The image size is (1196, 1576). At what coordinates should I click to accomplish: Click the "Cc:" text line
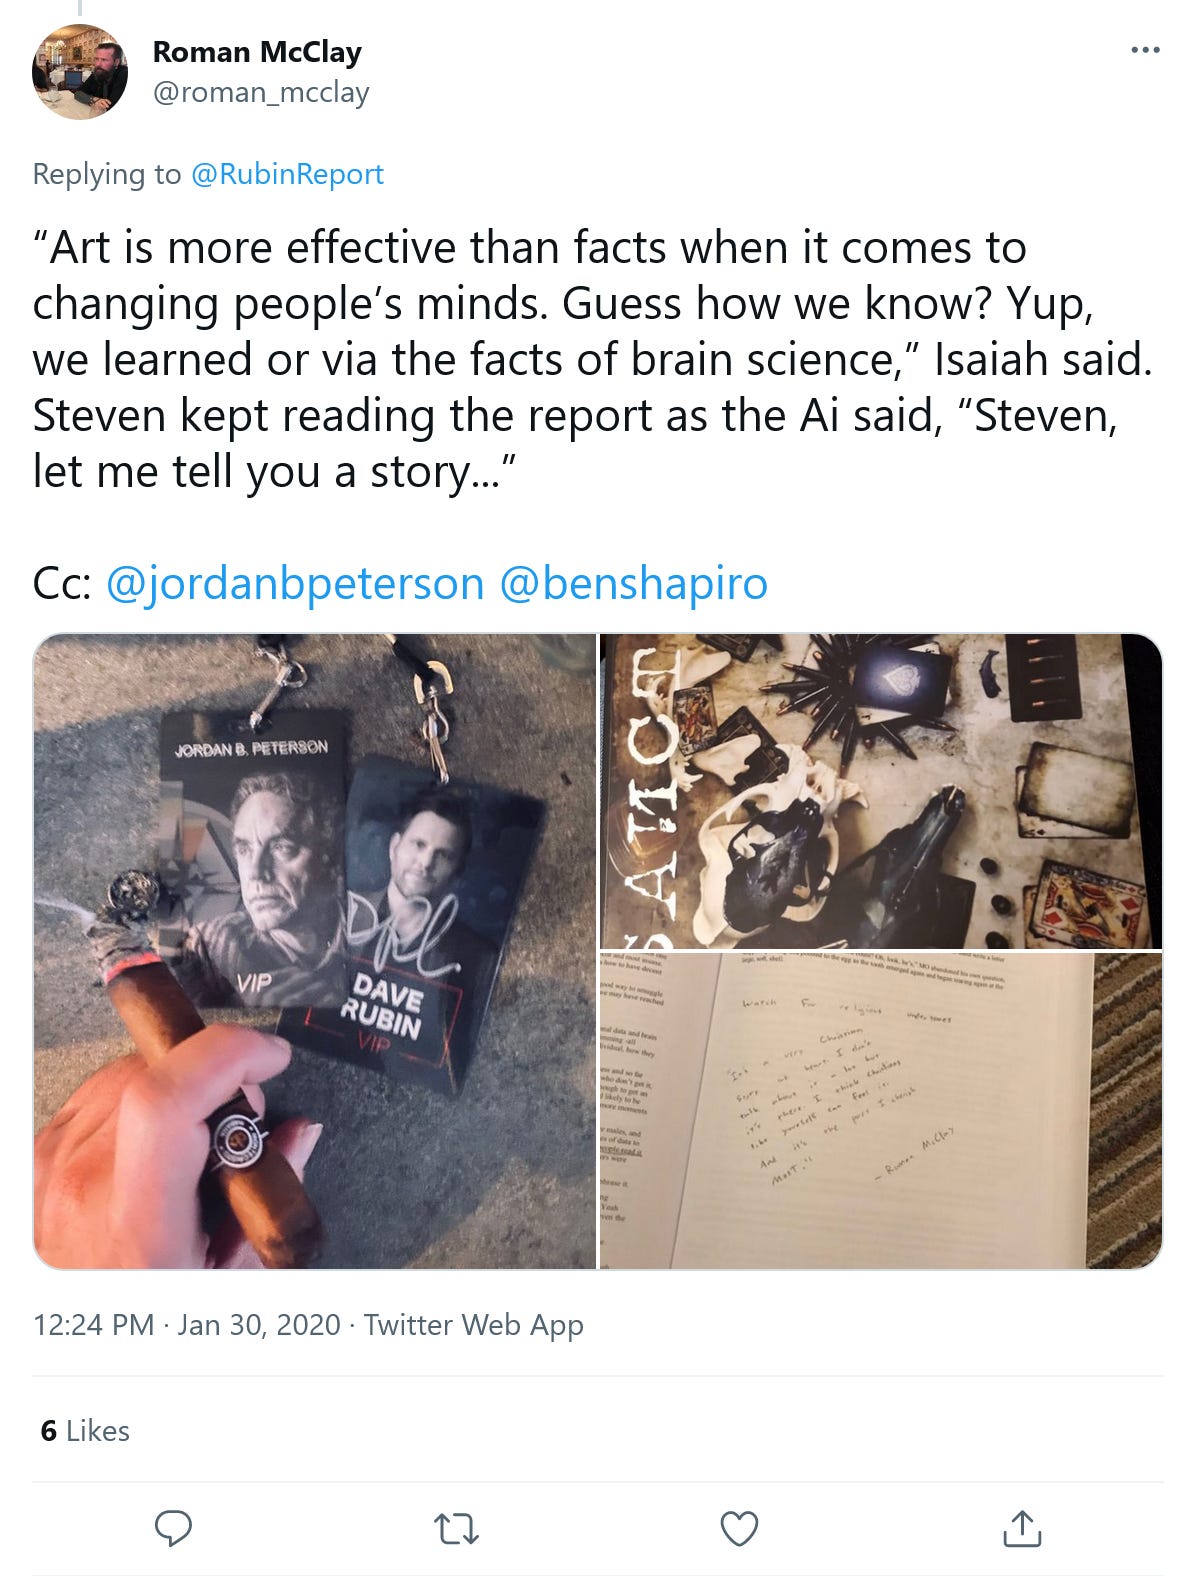pyautogui.click(x=400, y=583)
